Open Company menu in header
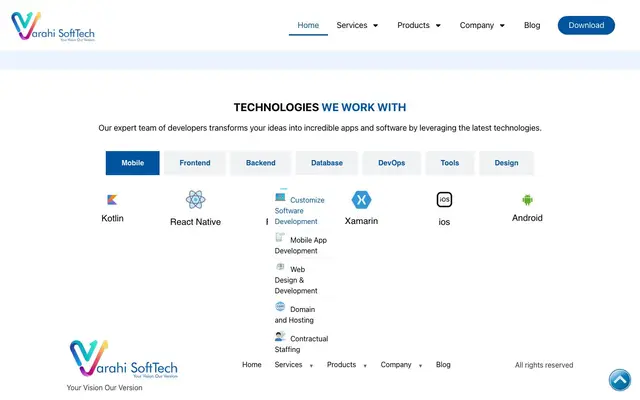 tap(477, 25)
